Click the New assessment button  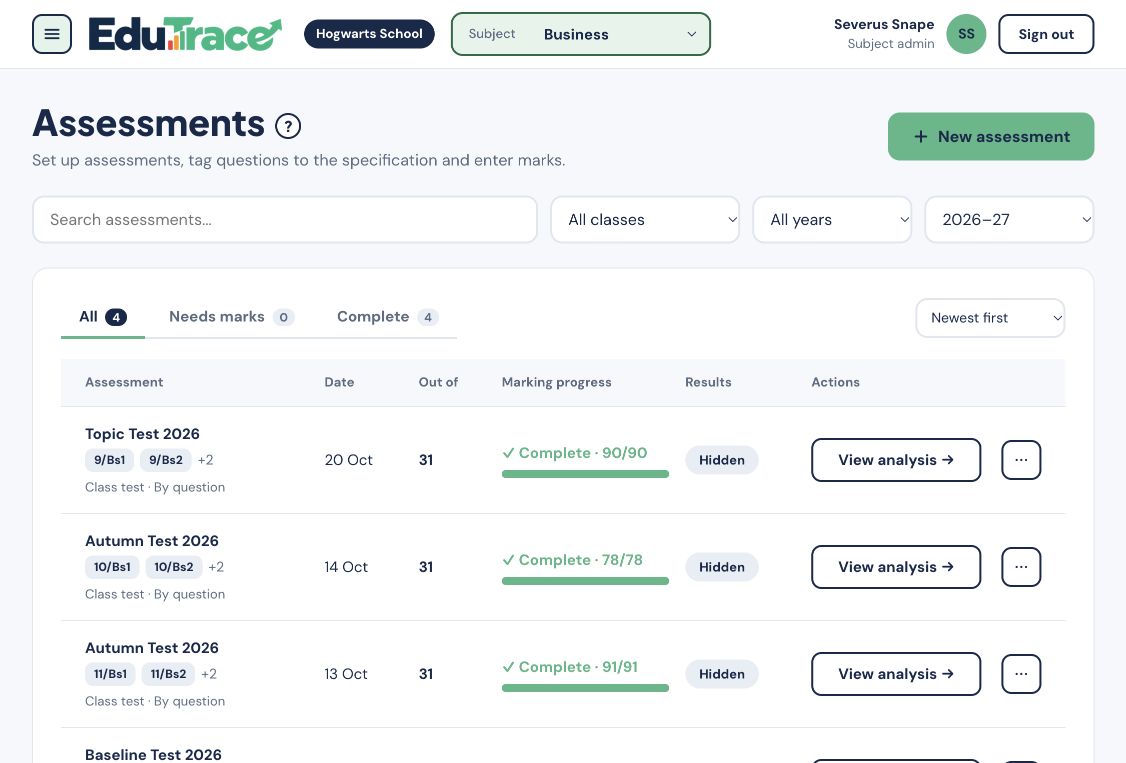[991, 136]
